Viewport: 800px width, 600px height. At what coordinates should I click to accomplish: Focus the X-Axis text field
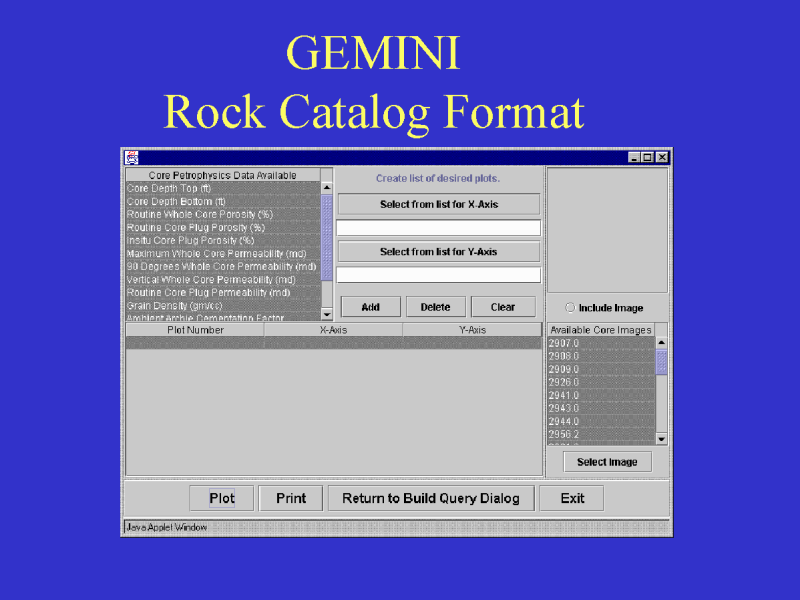point(439,228)
